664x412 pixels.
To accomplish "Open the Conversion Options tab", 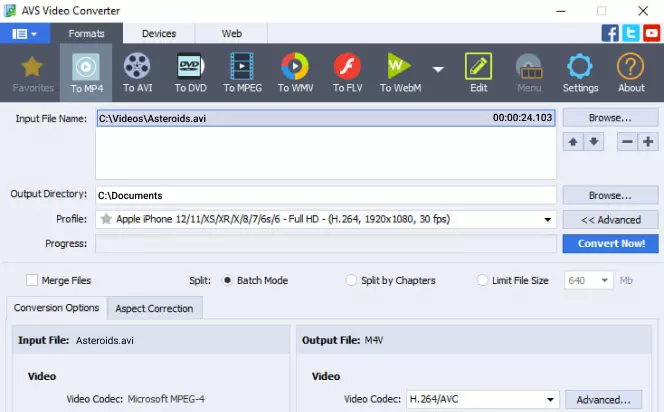I will pos(57,308).
